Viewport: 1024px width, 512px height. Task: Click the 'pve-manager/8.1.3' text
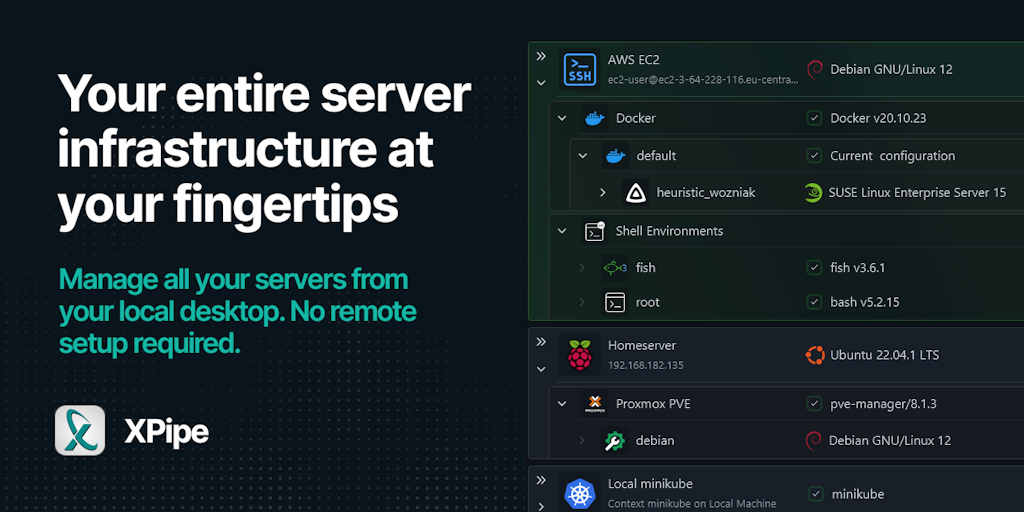(883, 404)
